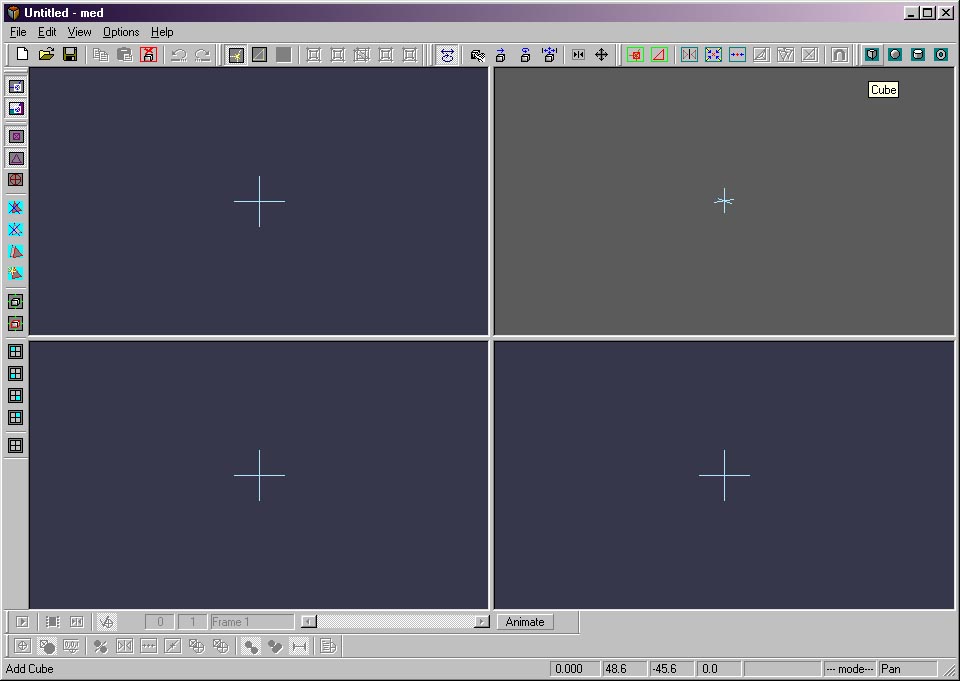960x681 pixels.
Task: Click the purple triangle icon in left toolbar
Action: click(16, 158)
